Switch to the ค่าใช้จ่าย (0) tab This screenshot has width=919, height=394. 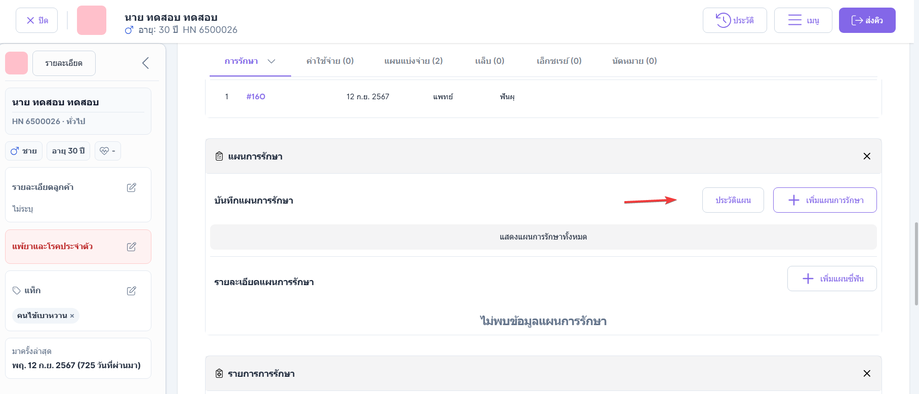point(330,61)
